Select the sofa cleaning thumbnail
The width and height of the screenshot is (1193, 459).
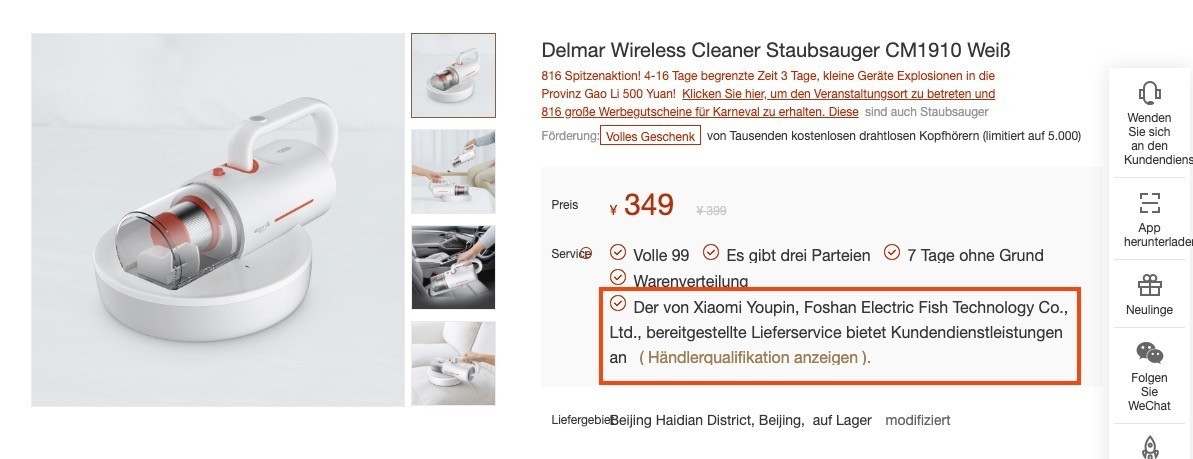click(453, 171)
